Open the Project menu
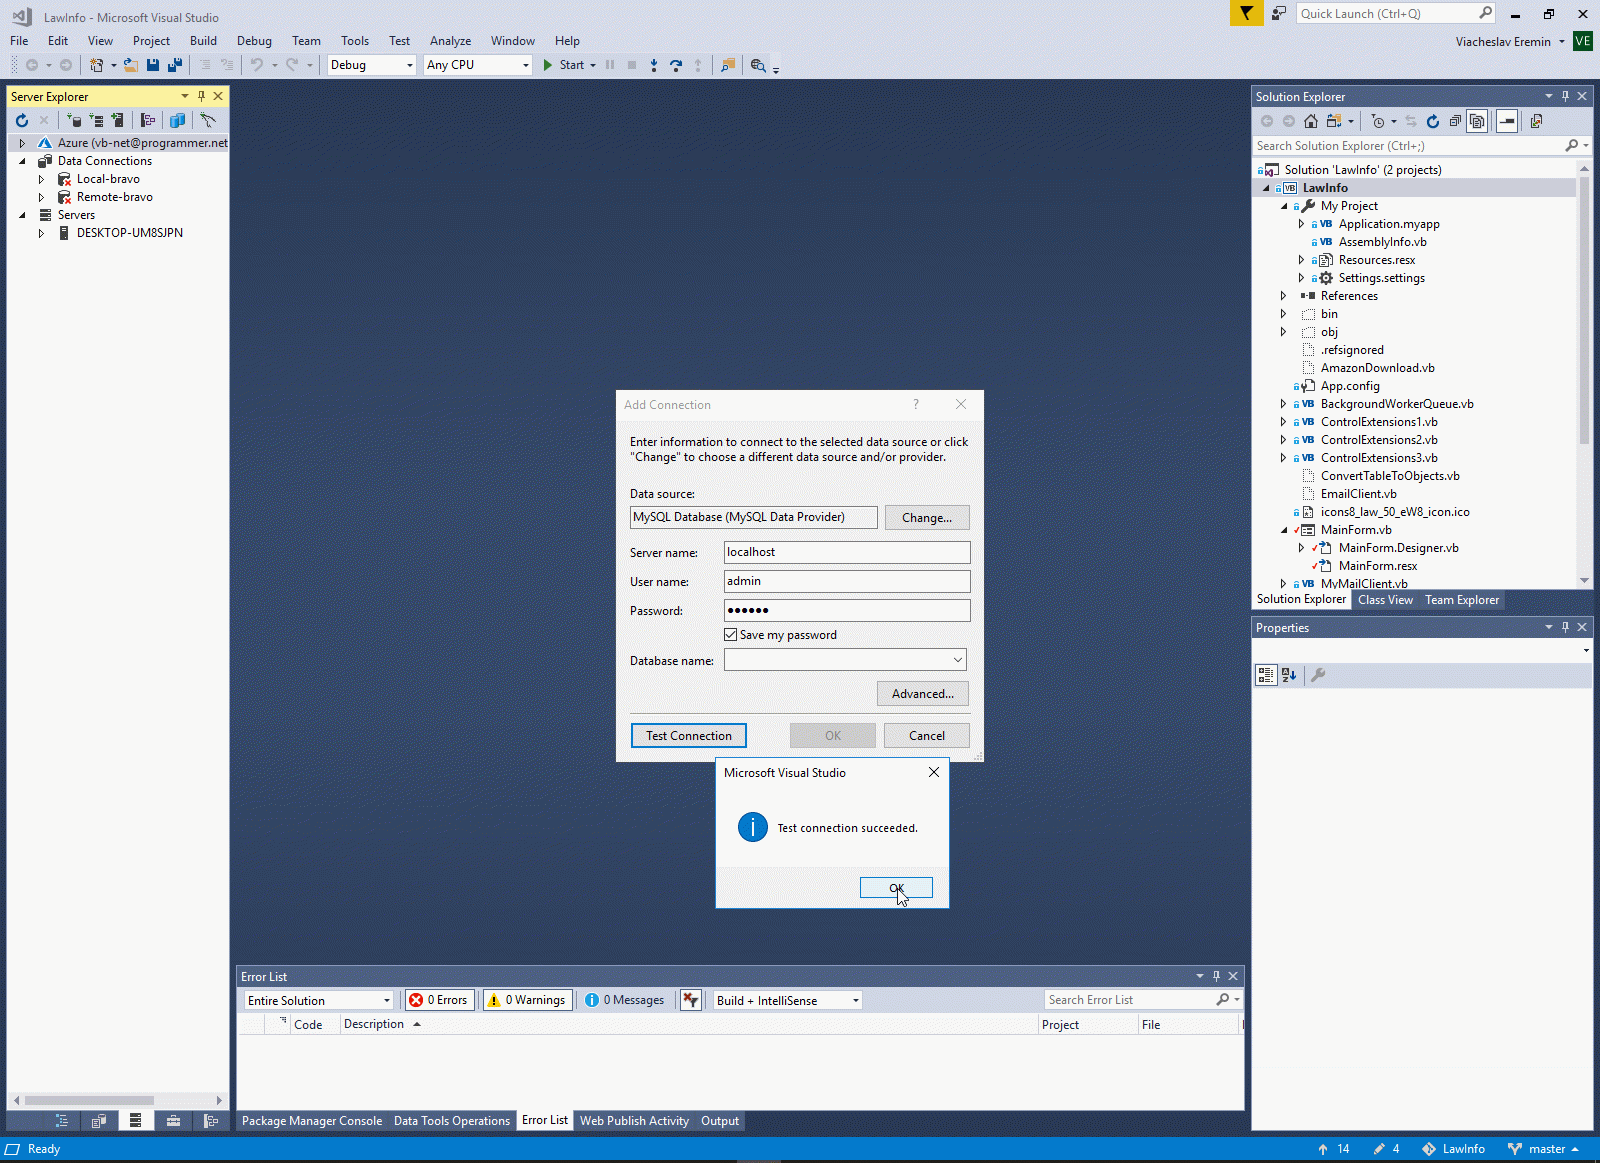This screenshot has height=1163, width=1600. coord(151,41)
